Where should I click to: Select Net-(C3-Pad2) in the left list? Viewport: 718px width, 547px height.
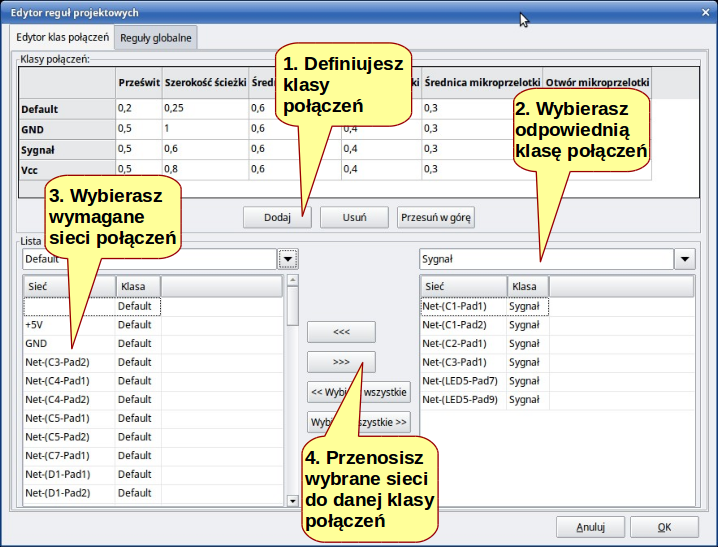click(x=153, y=363)
